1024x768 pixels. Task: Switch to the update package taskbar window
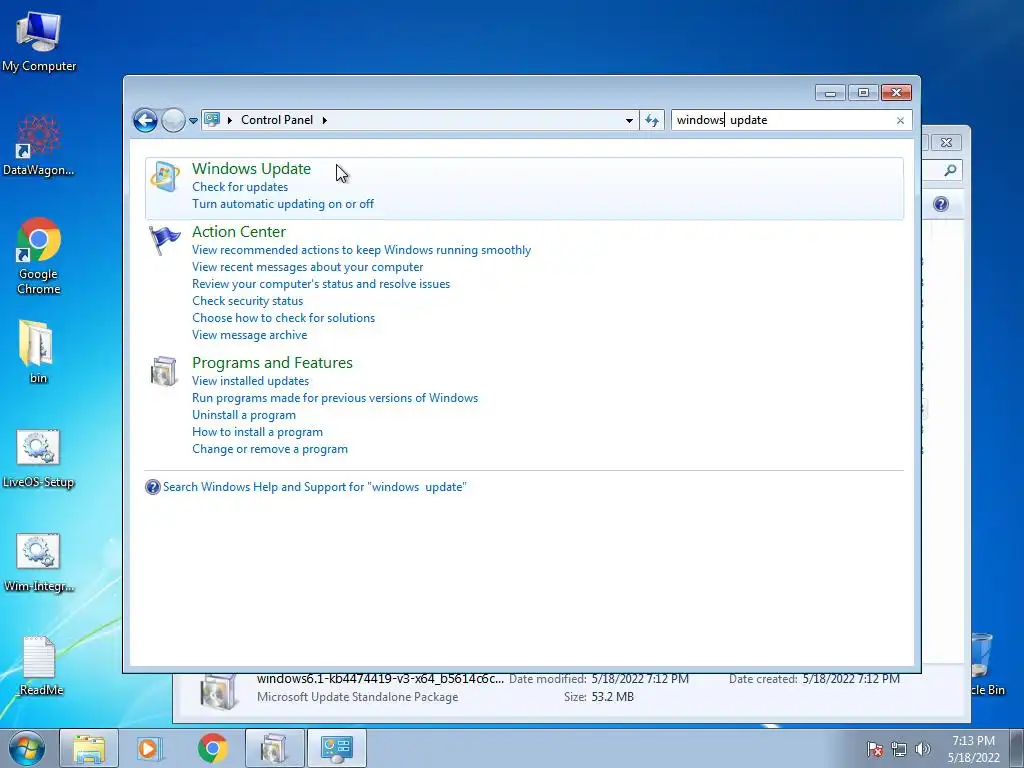[274, 748]
